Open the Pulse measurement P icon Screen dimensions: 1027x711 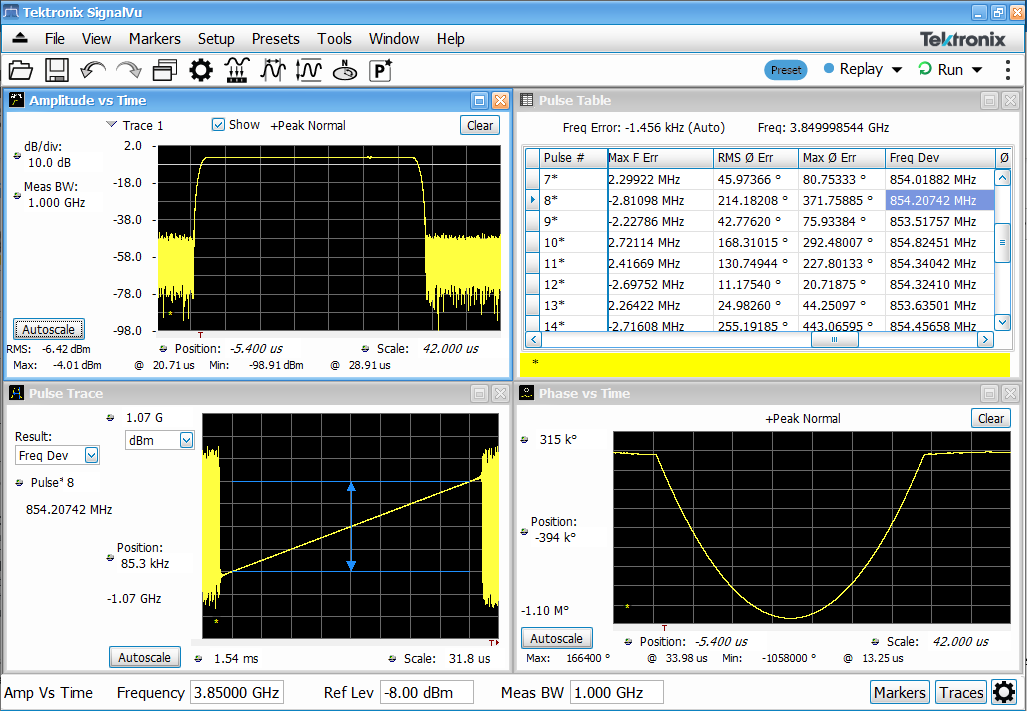pyautogui.click(x=379, y=69)
